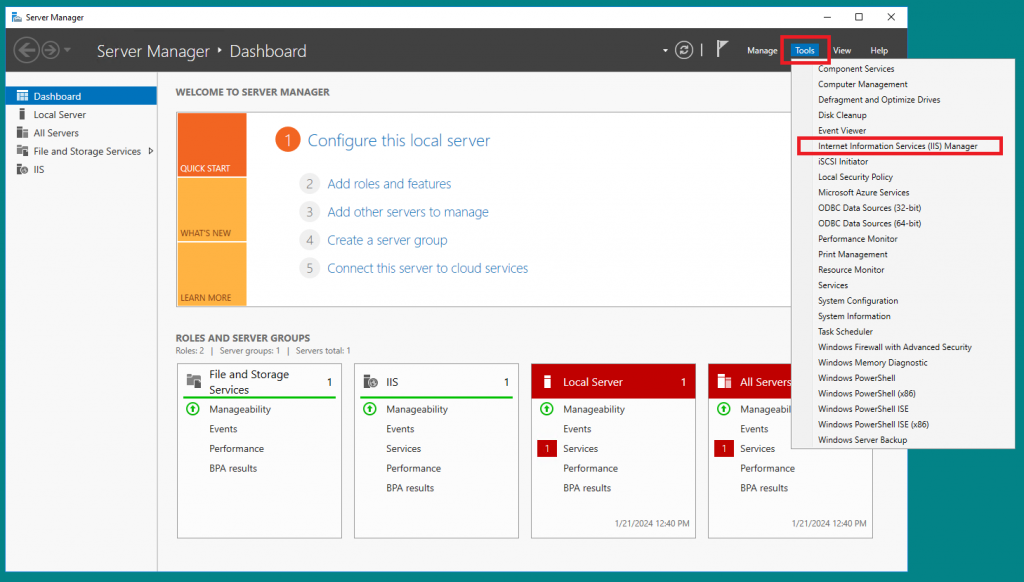The image size is (1024, 582).
Task: Open the Manage menu
Action: 762,50
